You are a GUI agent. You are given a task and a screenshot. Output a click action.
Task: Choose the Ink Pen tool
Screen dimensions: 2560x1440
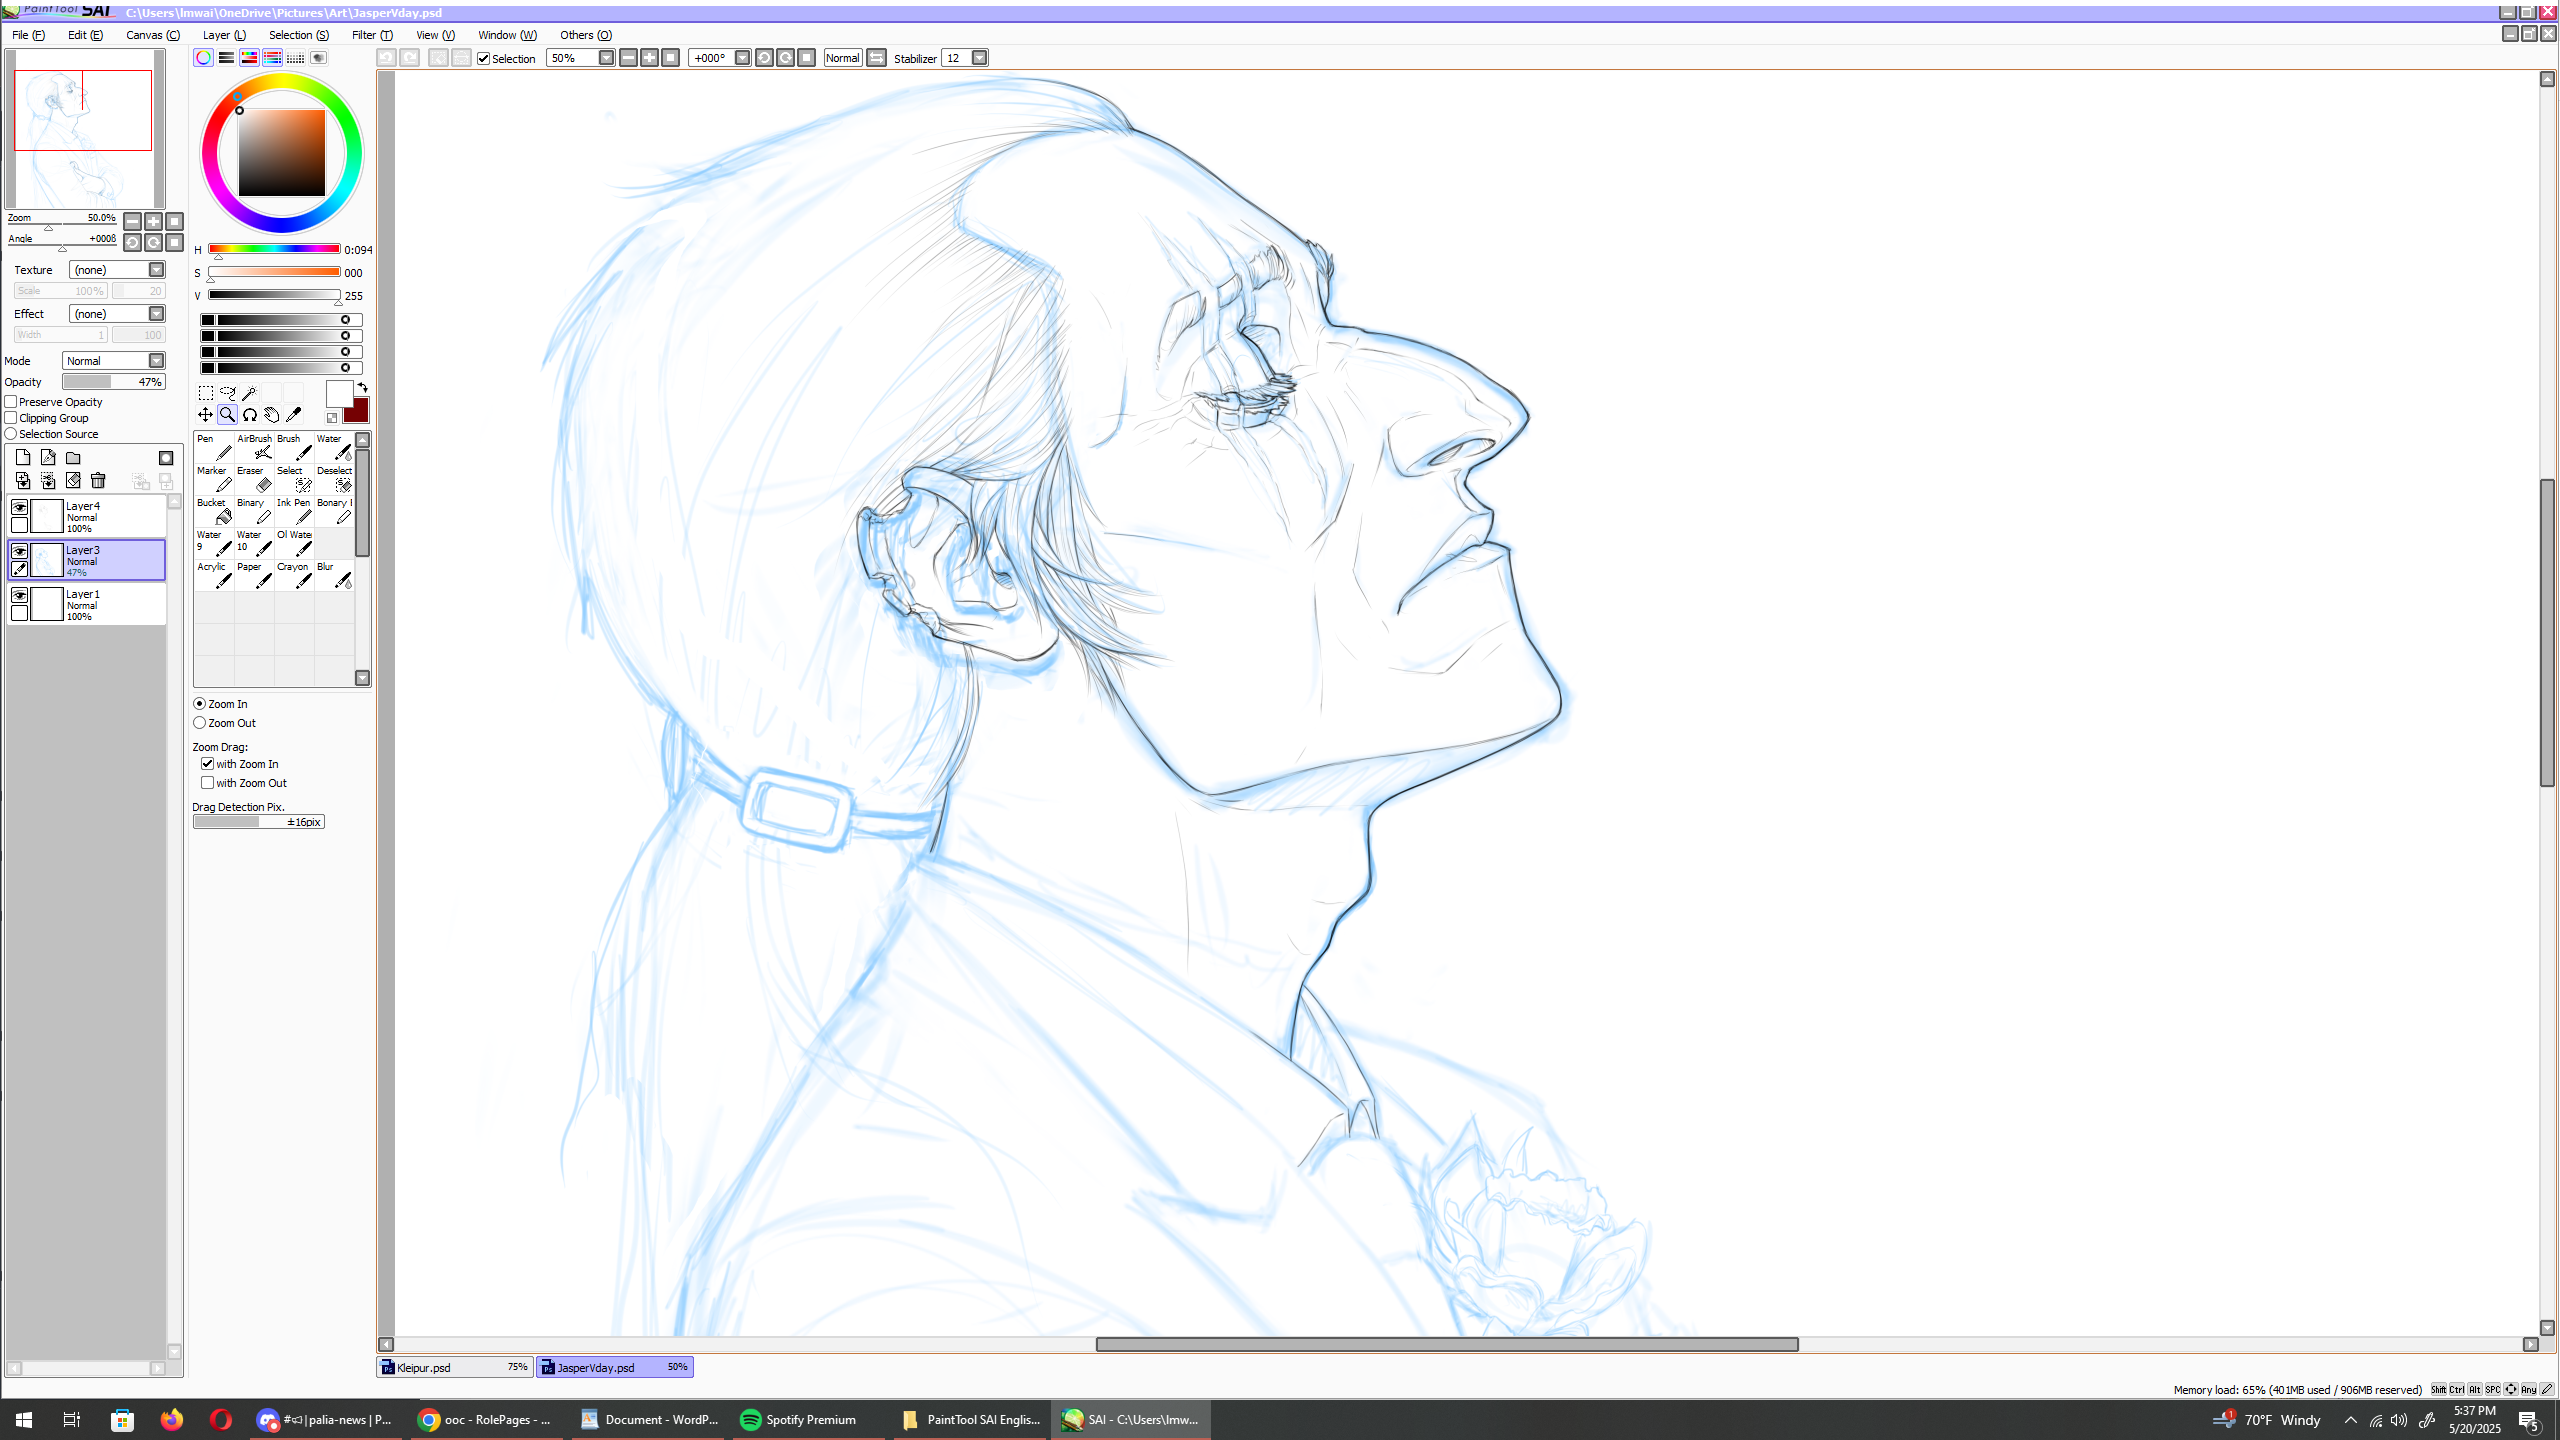(294, 511)
